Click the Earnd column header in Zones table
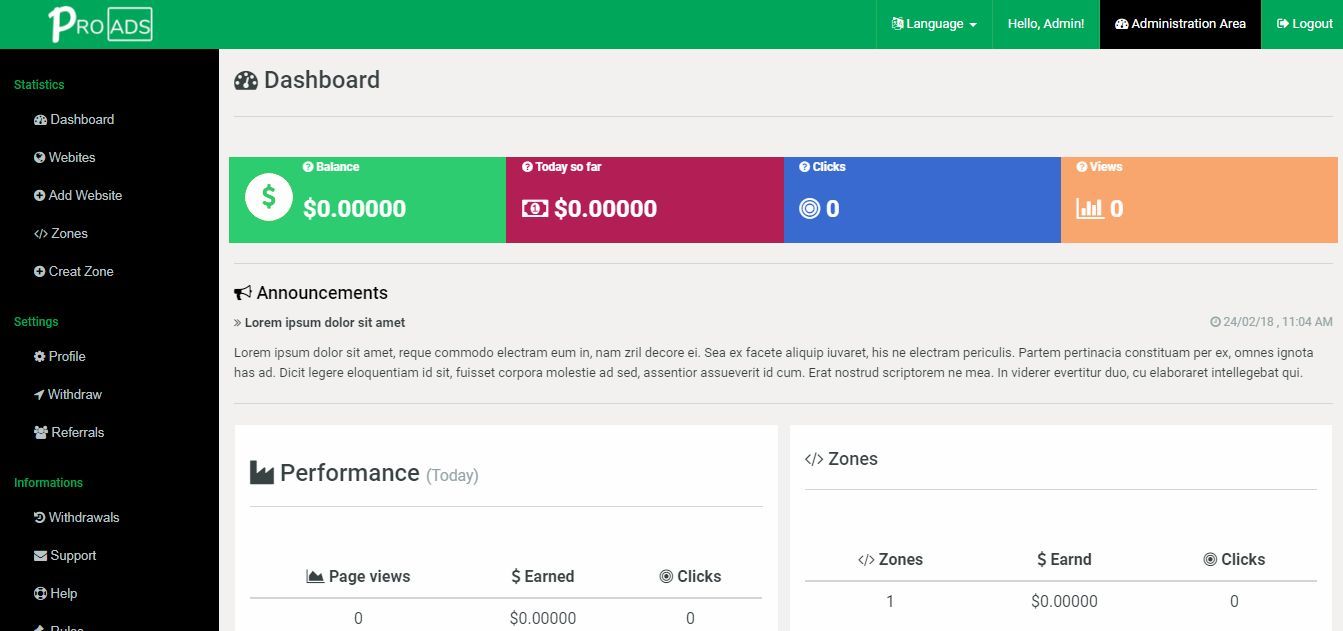The height and width of the screenshot is (631, 1343). click(x=1064, y=559)
